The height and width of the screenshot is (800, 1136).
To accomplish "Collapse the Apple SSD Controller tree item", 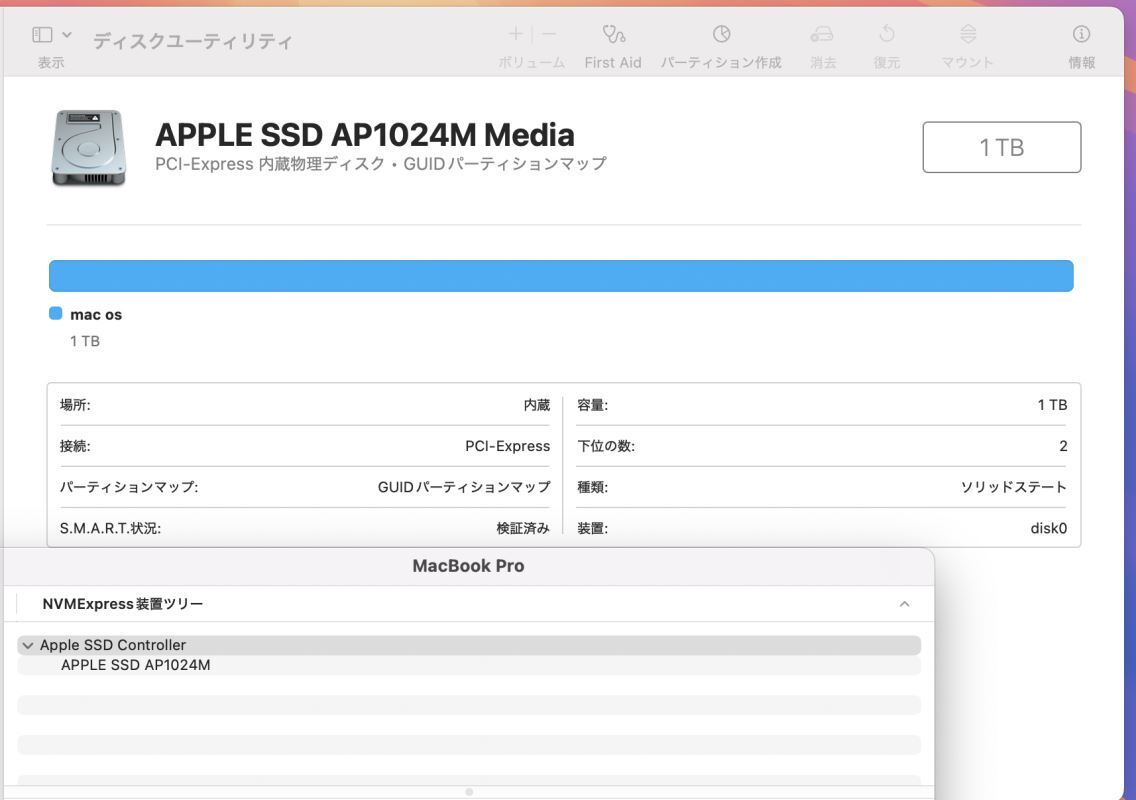I will pyautogui.click(x=27, y=644).
